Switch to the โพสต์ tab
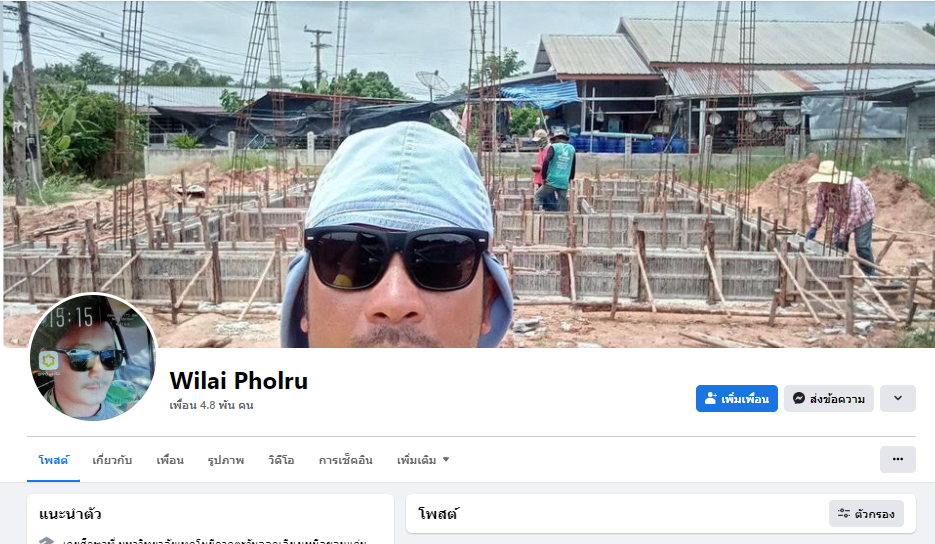The width and height of the screenshot is (935, 544). coord(53,460)
